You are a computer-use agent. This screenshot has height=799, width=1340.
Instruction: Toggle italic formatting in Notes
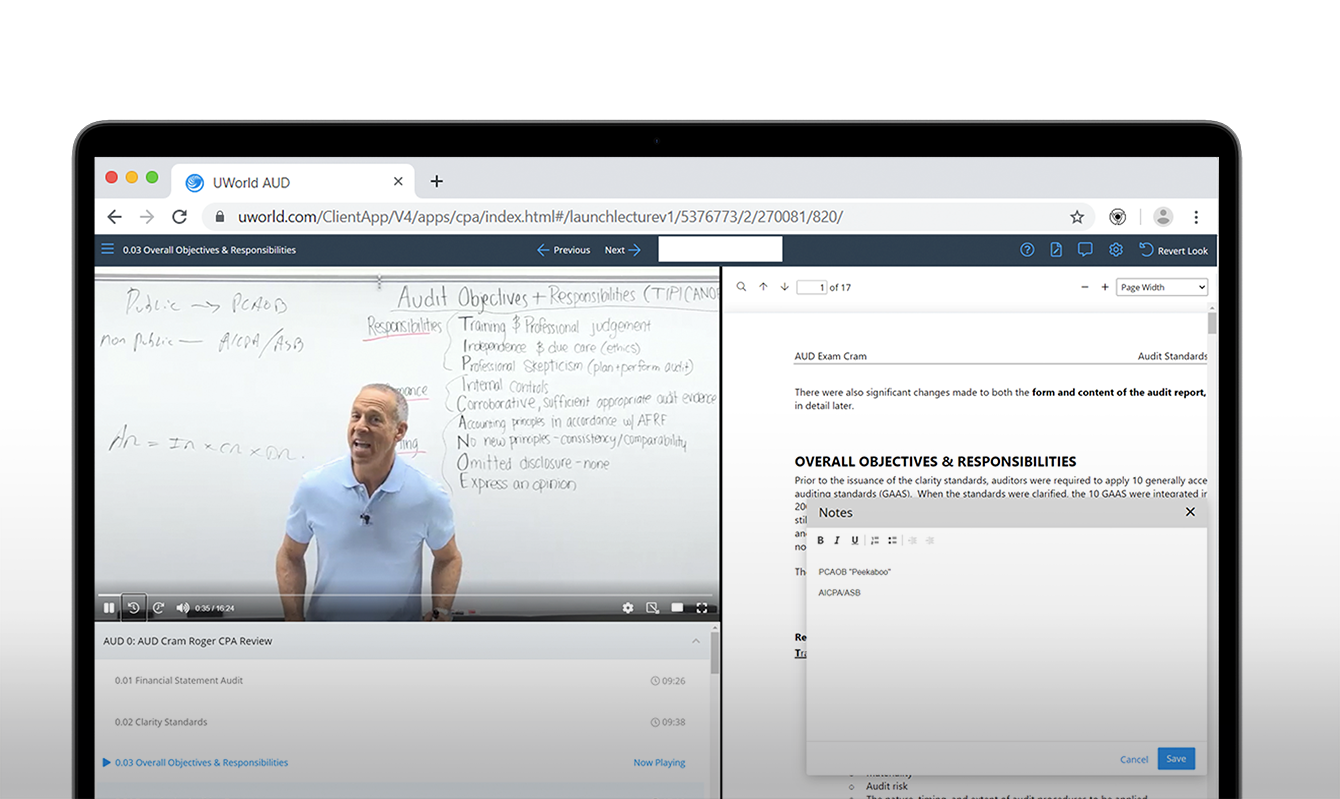[837, 540]
